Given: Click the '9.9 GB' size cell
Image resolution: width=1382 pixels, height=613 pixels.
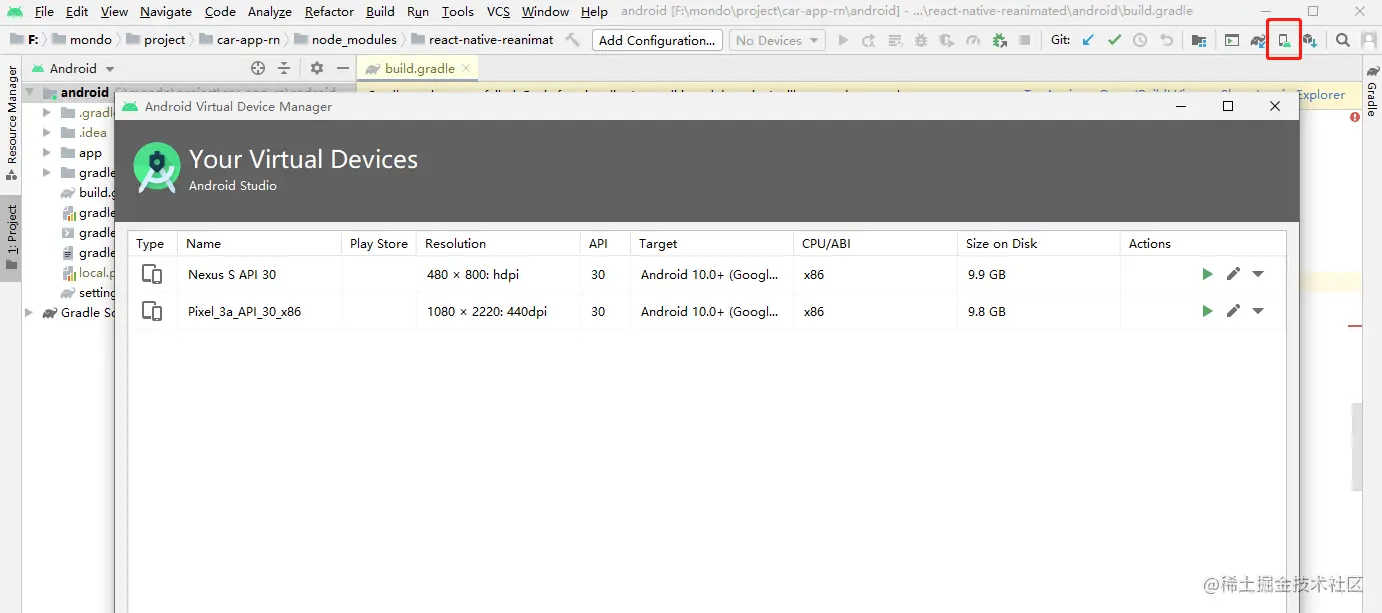Looking at the screenshot, I should pos(987,274).
